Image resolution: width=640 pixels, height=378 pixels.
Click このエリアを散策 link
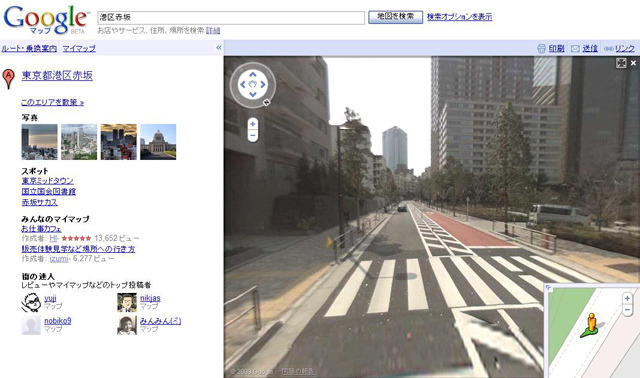(x=52, y=102)
